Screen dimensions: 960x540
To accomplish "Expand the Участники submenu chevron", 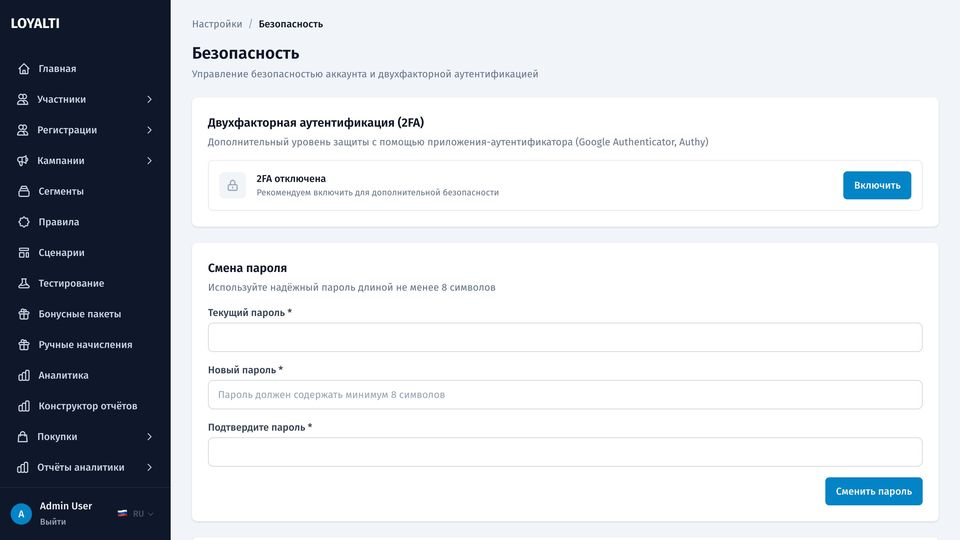I will (x=149, y=99).
